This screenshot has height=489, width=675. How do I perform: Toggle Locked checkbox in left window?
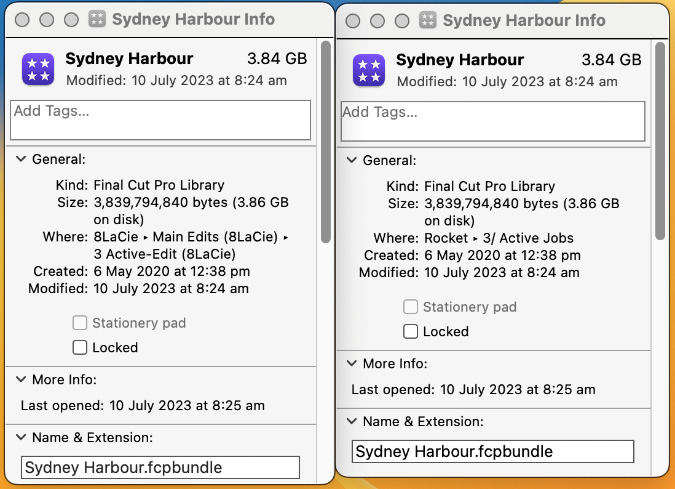[x=80, y=347]
